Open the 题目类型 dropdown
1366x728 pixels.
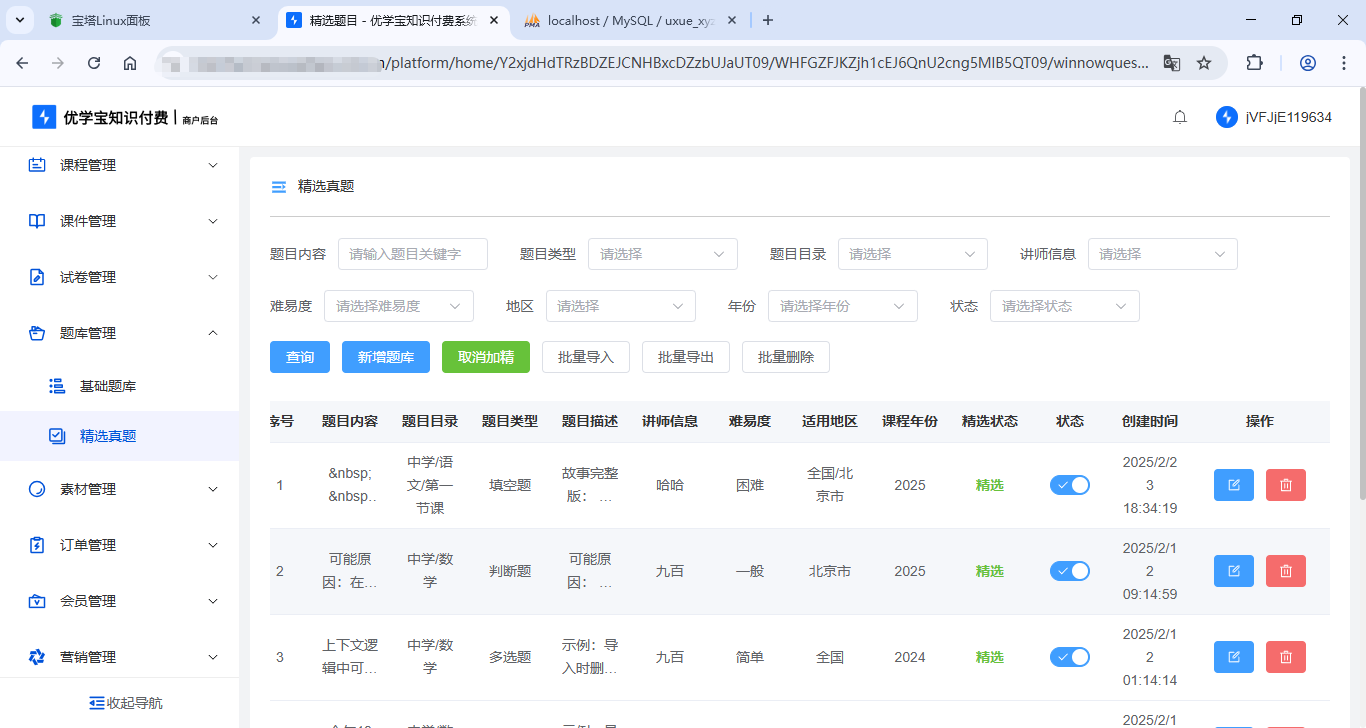(662, 254)
